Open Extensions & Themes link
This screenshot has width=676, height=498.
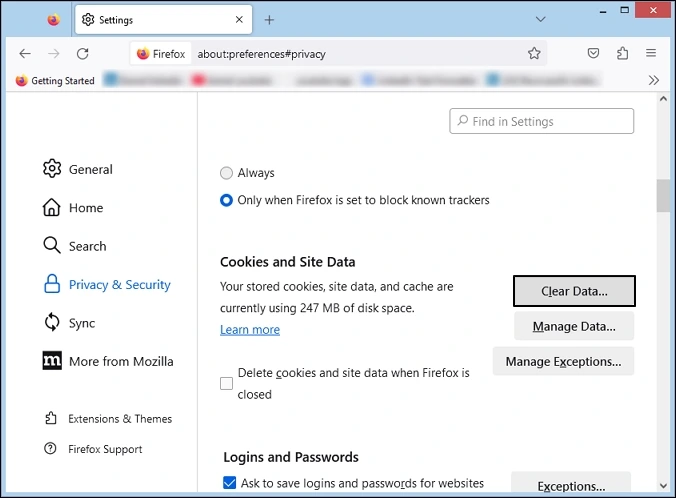108,419
